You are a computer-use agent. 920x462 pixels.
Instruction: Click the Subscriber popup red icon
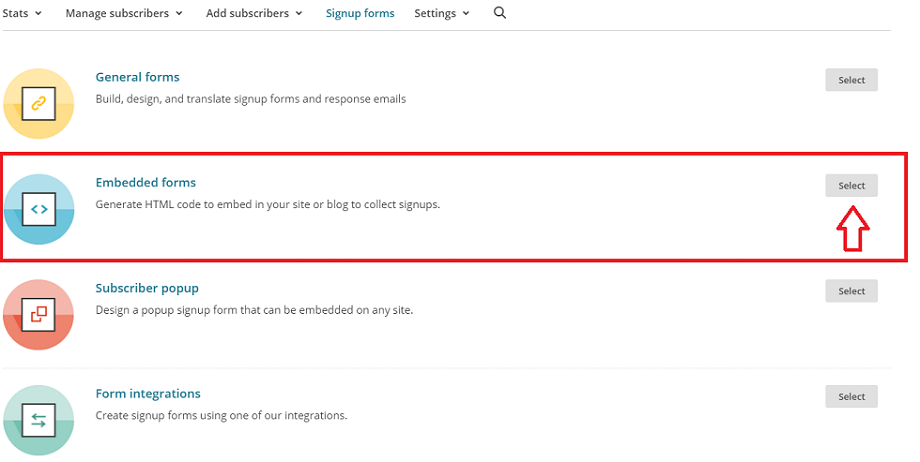[39, 315]
